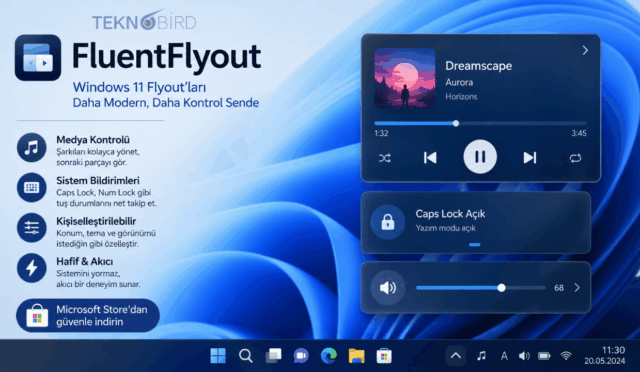This screenshot has height=372, width=640.
Task: Click the song title Dreamscape
Action: coord(478,66)
